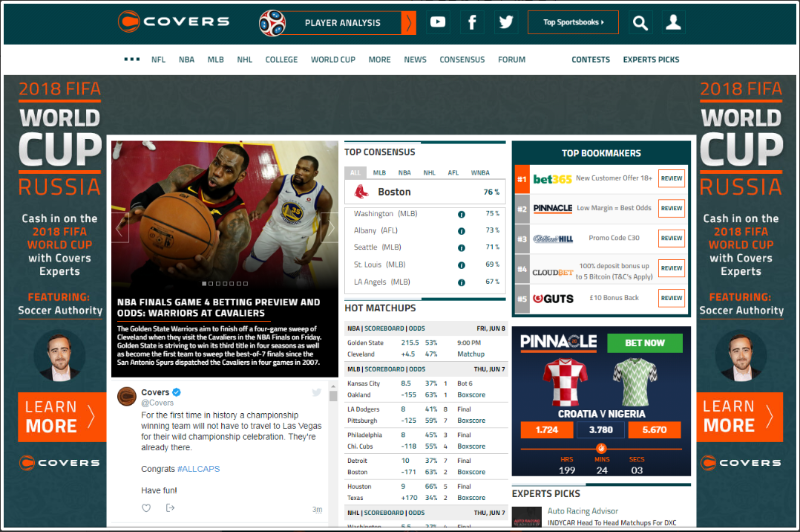Select Nigeria odds 5.670
This screenshot has height=532, width=800.
(655, 430)
